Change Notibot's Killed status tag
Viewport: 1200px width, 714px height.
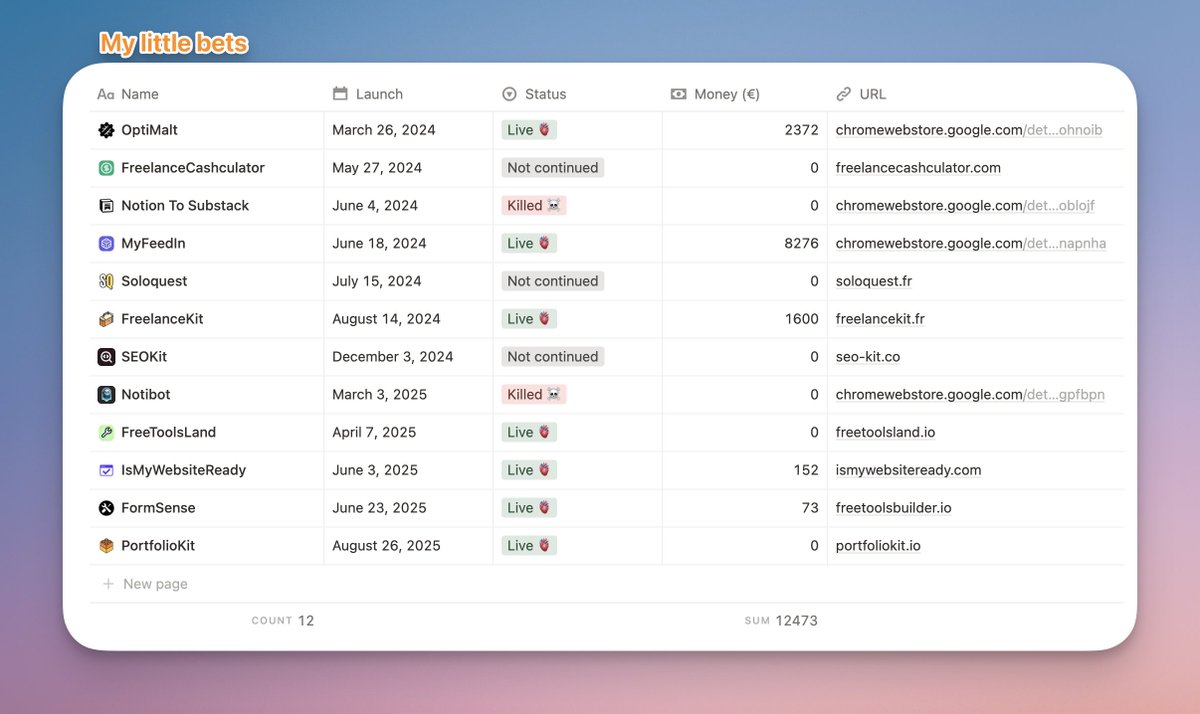534,395
